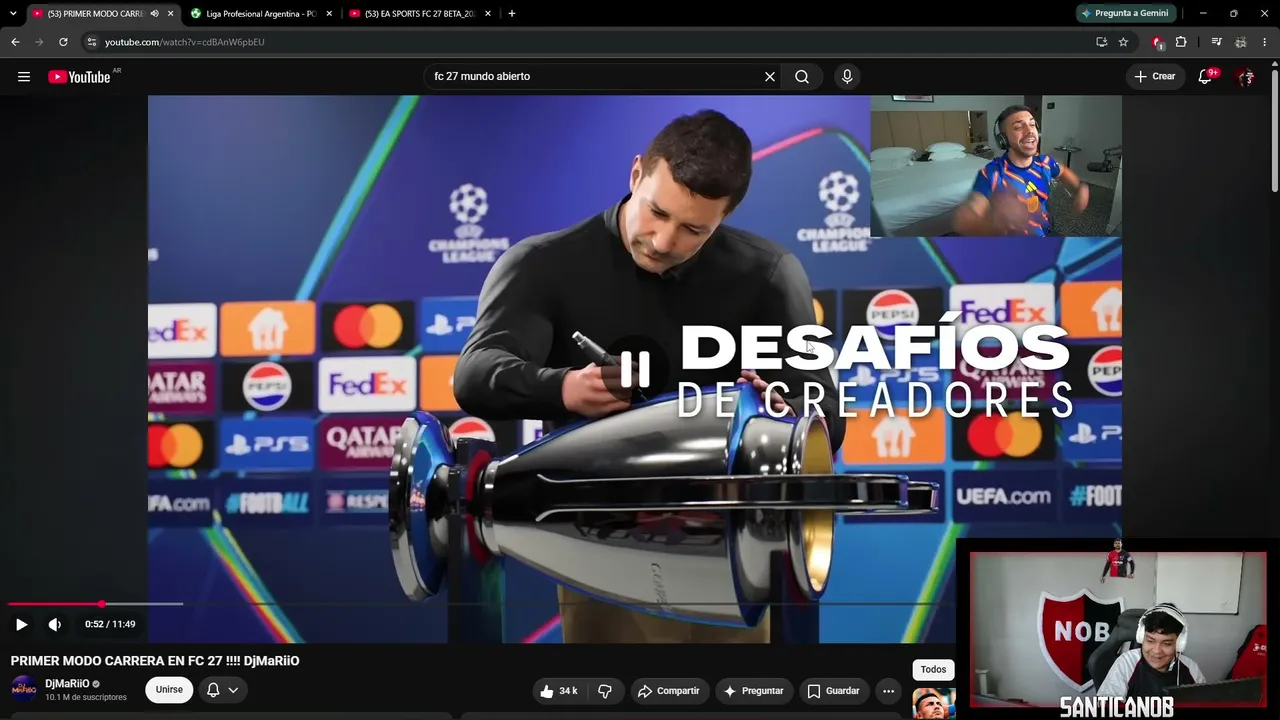1280x720 pixels.
Task: Join the channel with Unirse
Action: point(169,690)
